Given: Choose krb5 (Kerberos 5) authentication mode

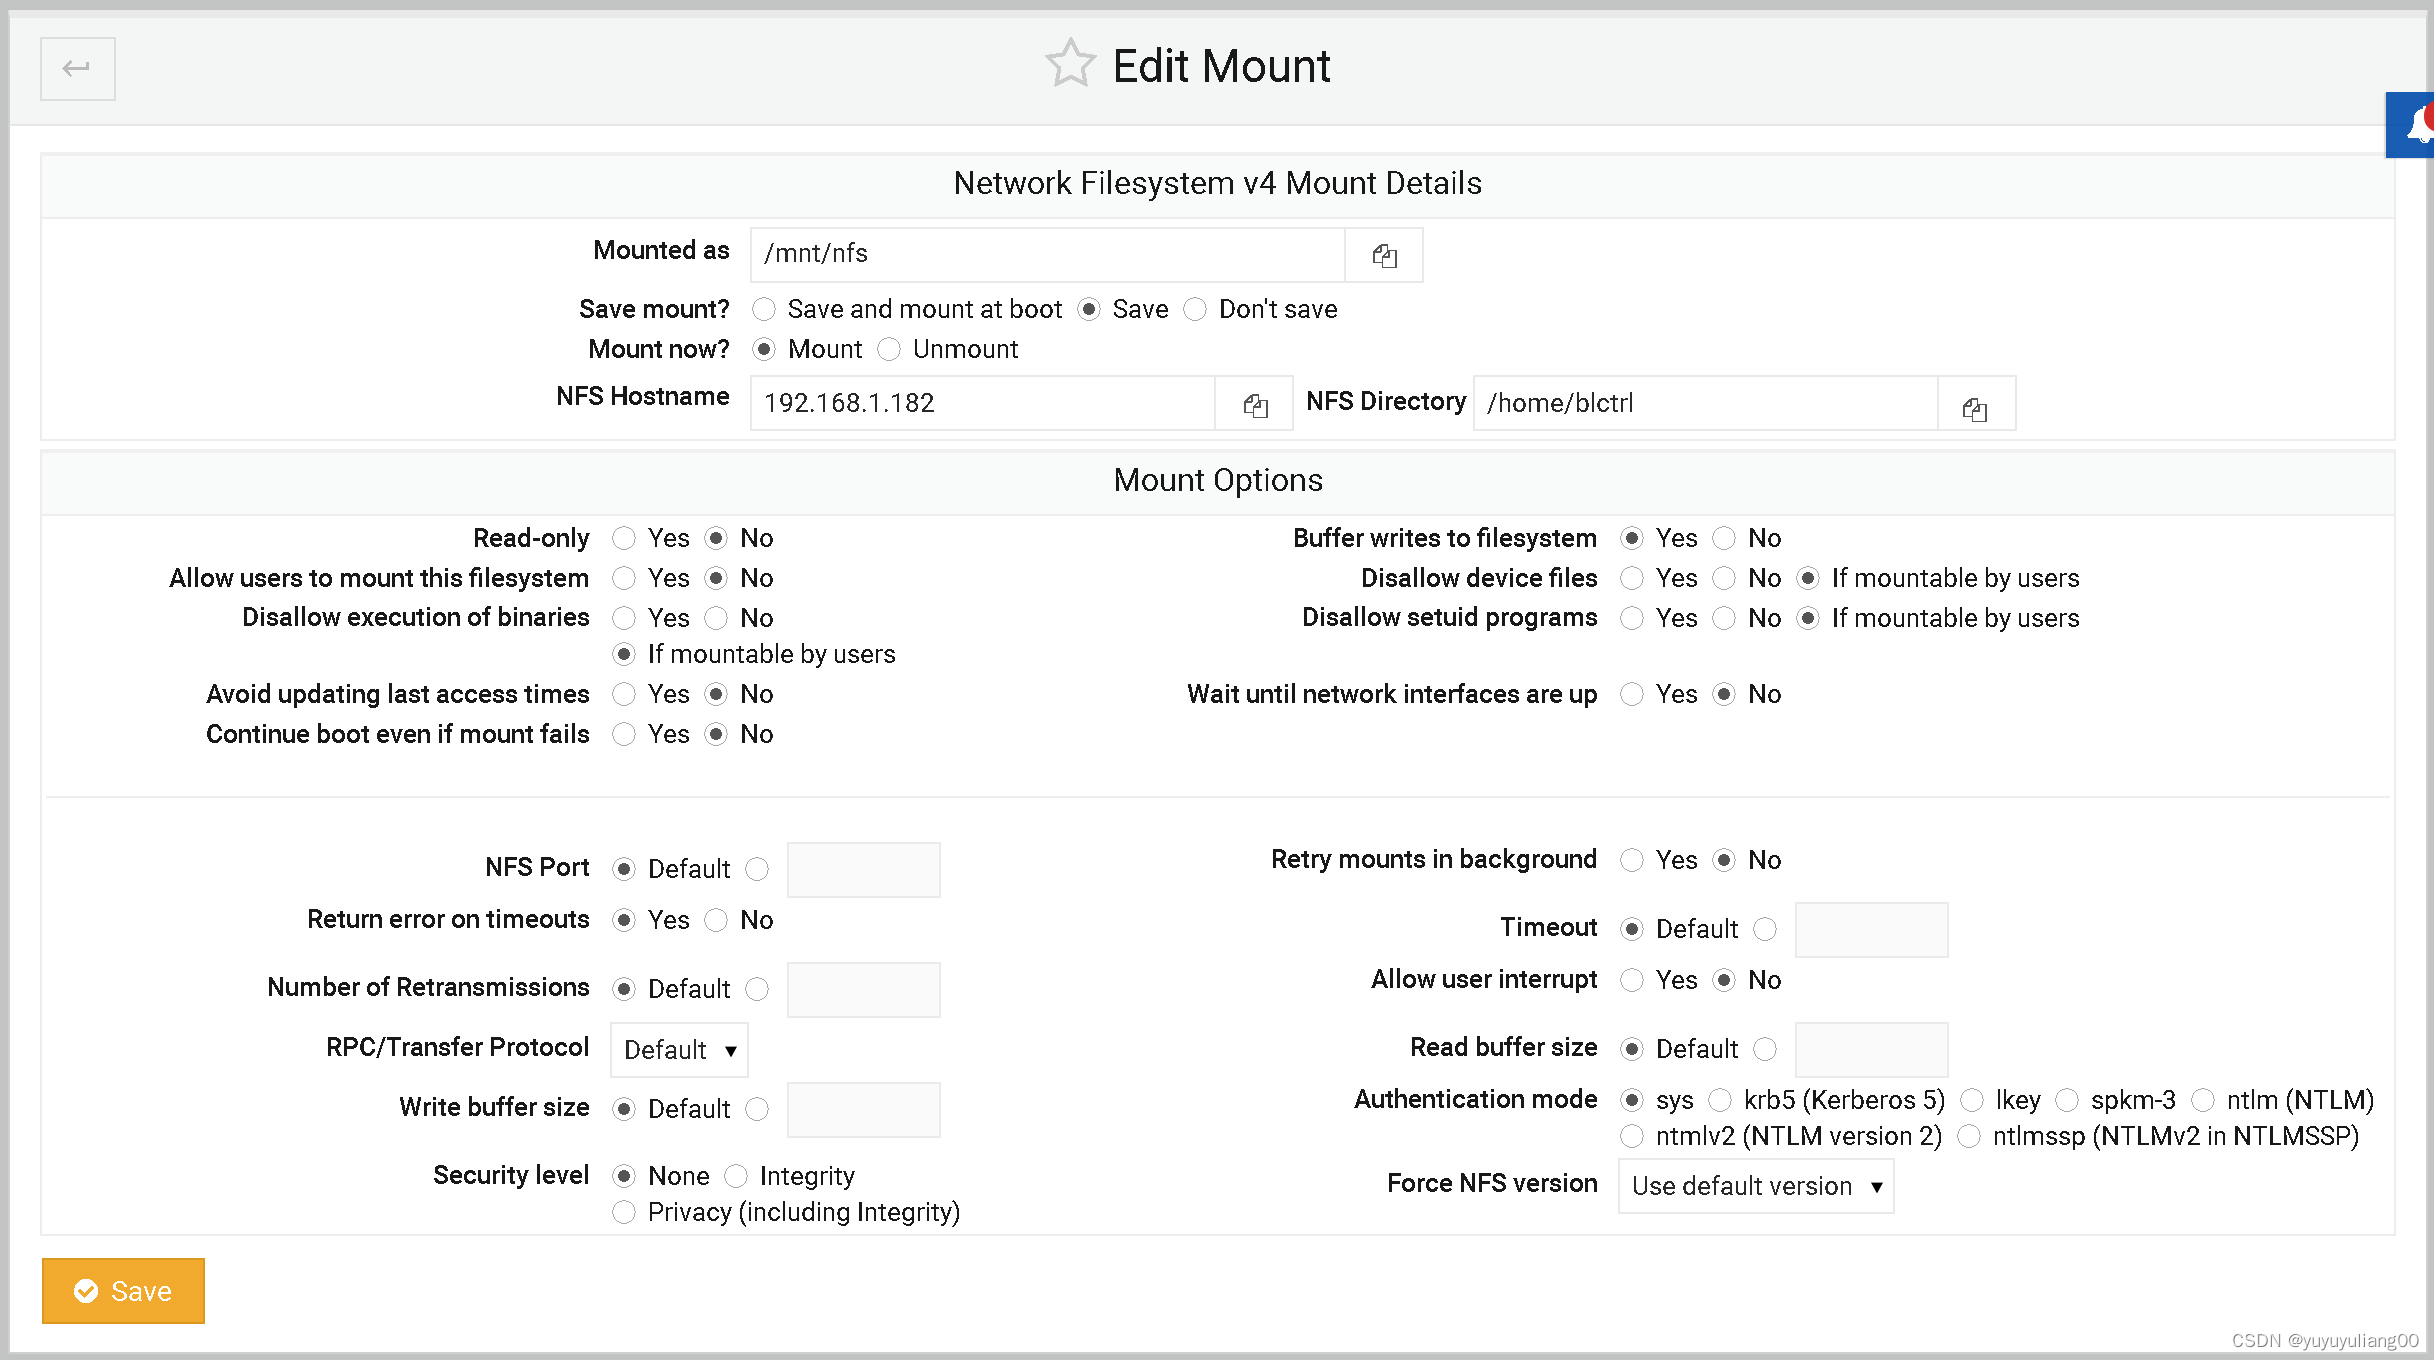Looking at the screenshot, I should point(1720,1100).
